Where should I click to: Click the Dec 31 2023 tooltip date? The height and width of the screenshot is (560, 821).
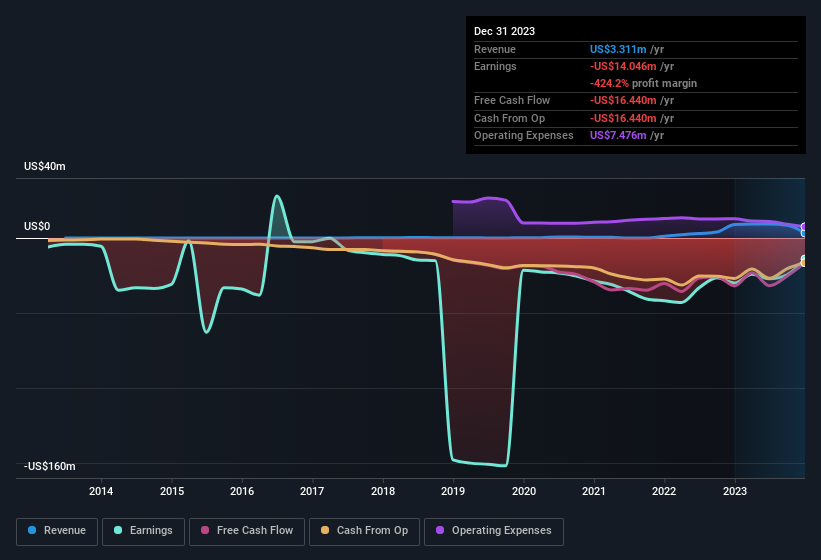[504, 31]
